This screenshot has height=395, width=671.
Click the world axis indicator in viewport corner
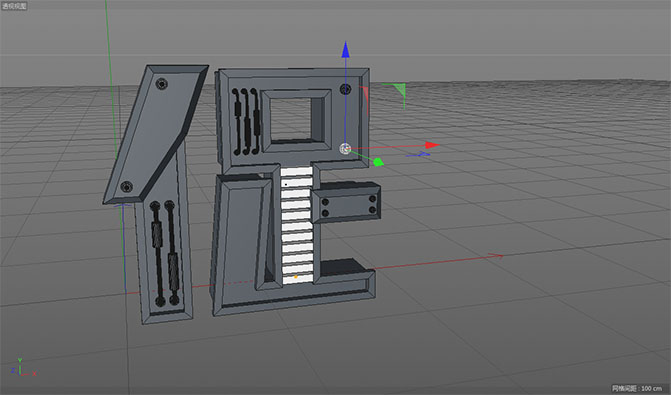click(x=22, y=368)
